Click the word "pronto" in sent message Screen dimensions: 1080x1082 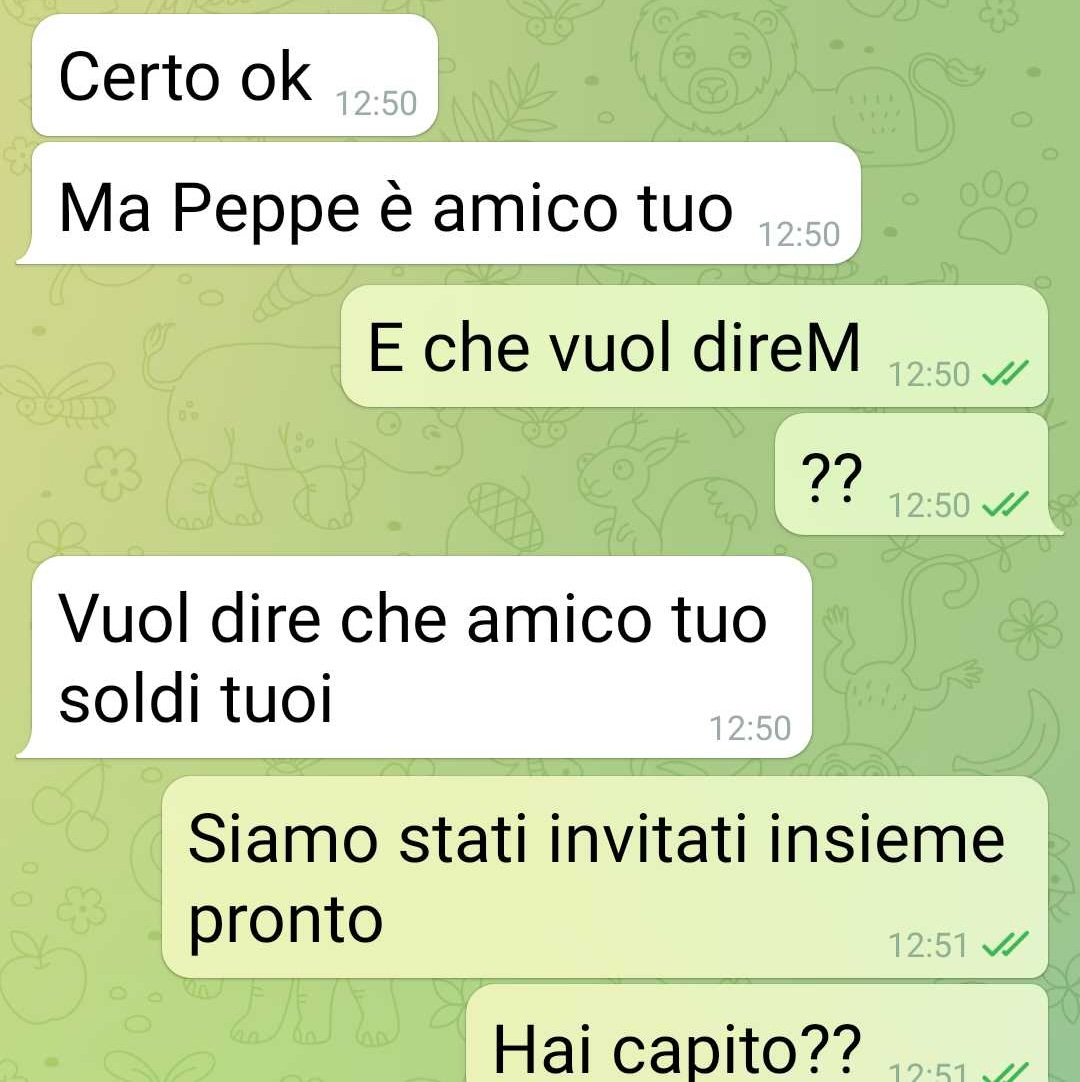285,923
